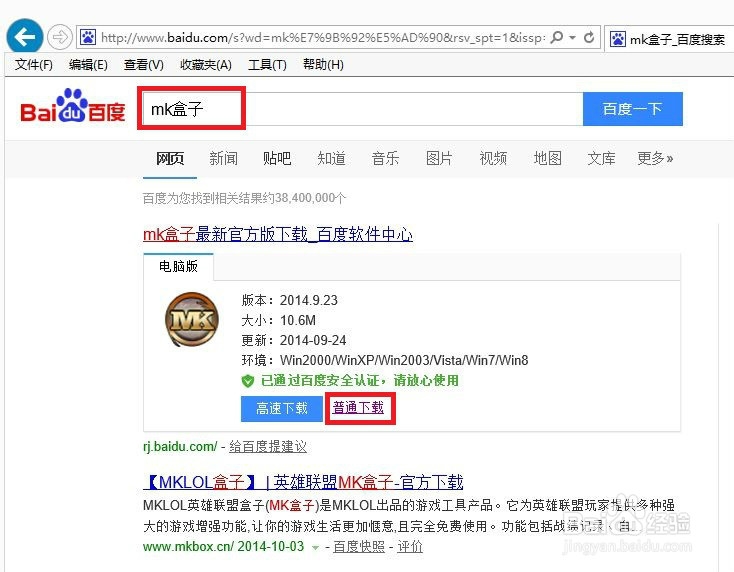The height and width of the screenshot is (572, 734).
Task: Click the search box containing mk盒子
Action: (x=363, y=109)
